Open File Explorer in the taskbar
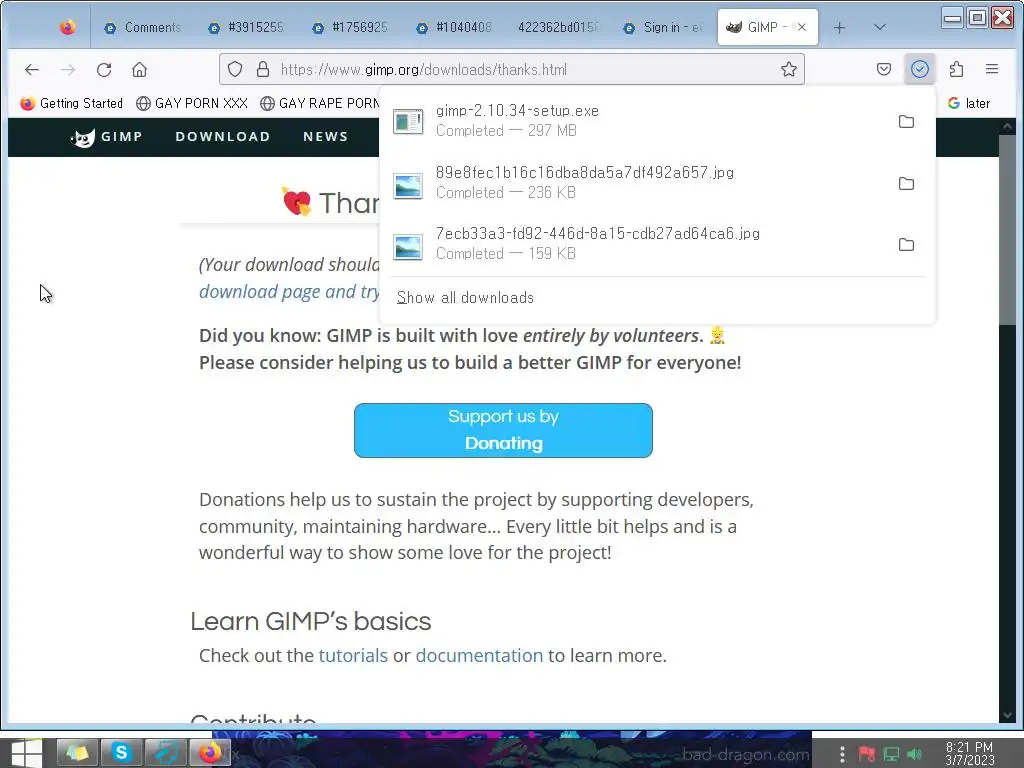Image resolution: width=1024 pixels, height=768 pixels. 77,752
